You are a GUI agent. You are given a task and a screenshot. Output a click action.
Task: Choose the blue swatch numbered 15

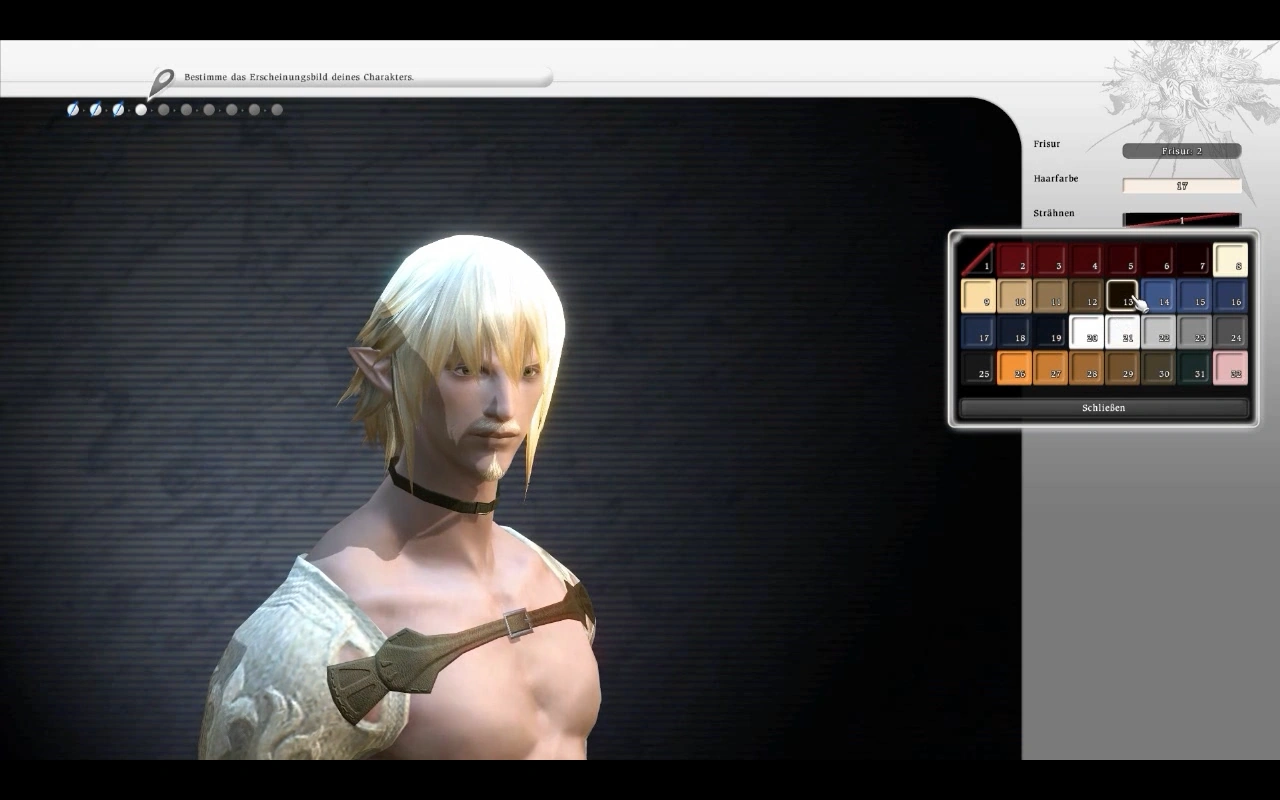click(1194, 296)
